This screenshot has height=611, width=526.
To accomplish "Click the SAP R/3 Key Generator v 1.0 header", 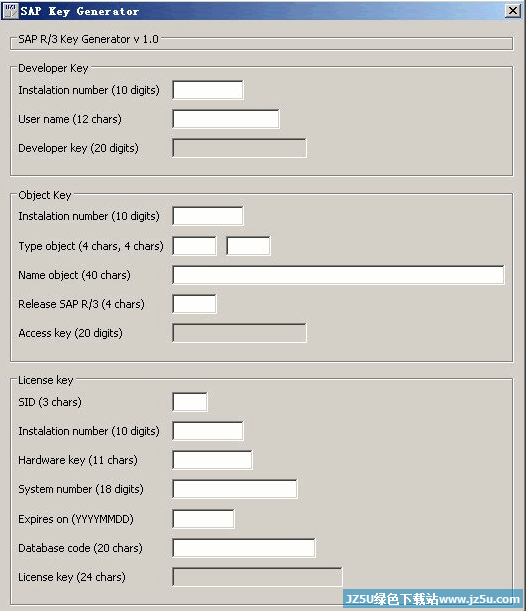I will [x=88, y=39].
